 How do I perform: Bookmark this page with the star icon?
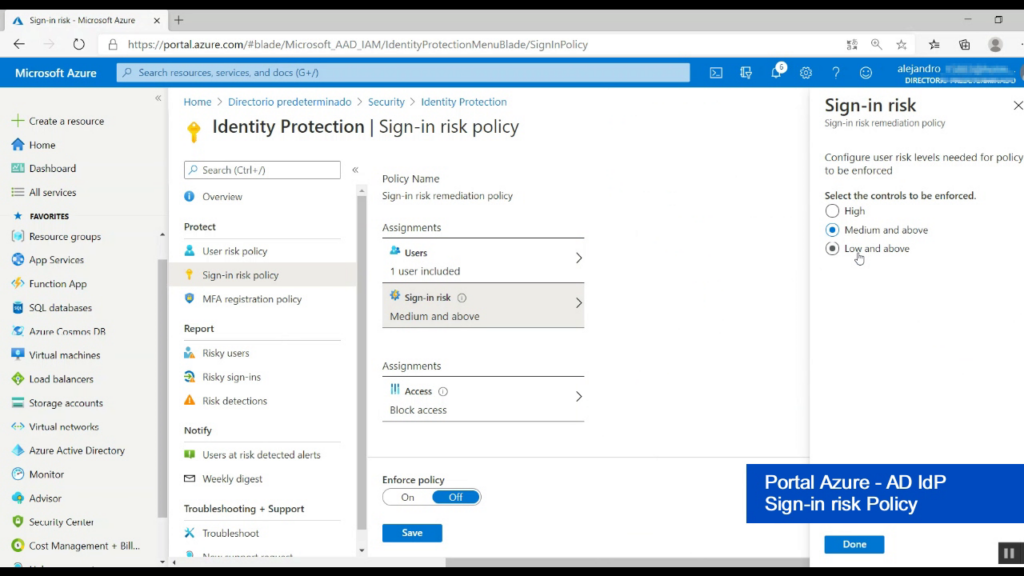(901, 44)
